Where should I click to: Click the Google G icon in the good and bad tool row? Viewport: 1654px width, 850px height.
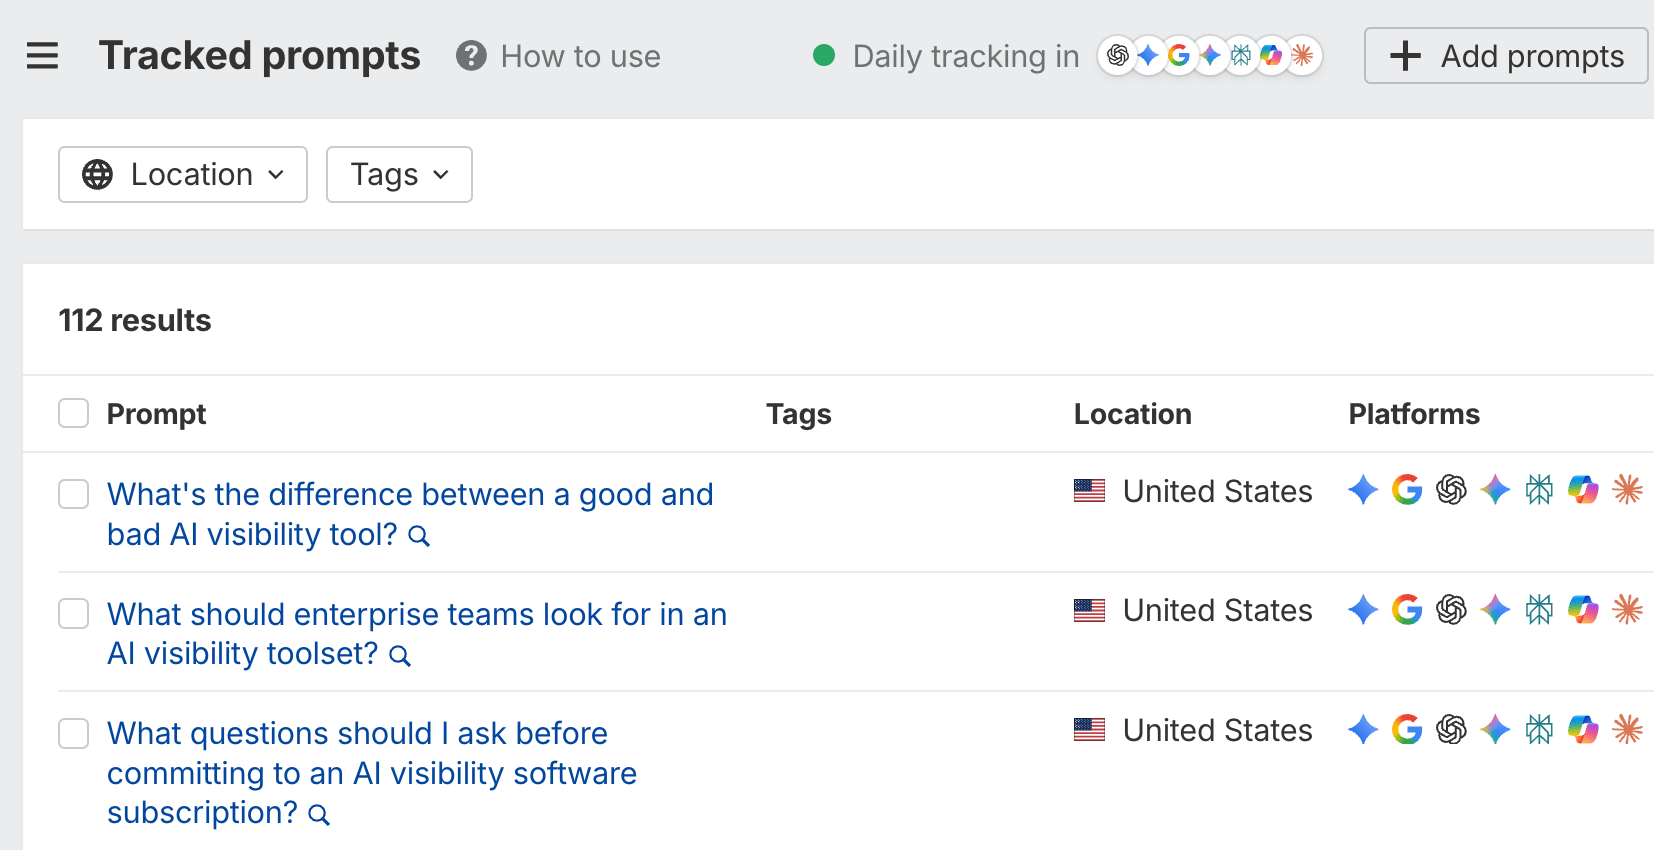coord(1407,490)
